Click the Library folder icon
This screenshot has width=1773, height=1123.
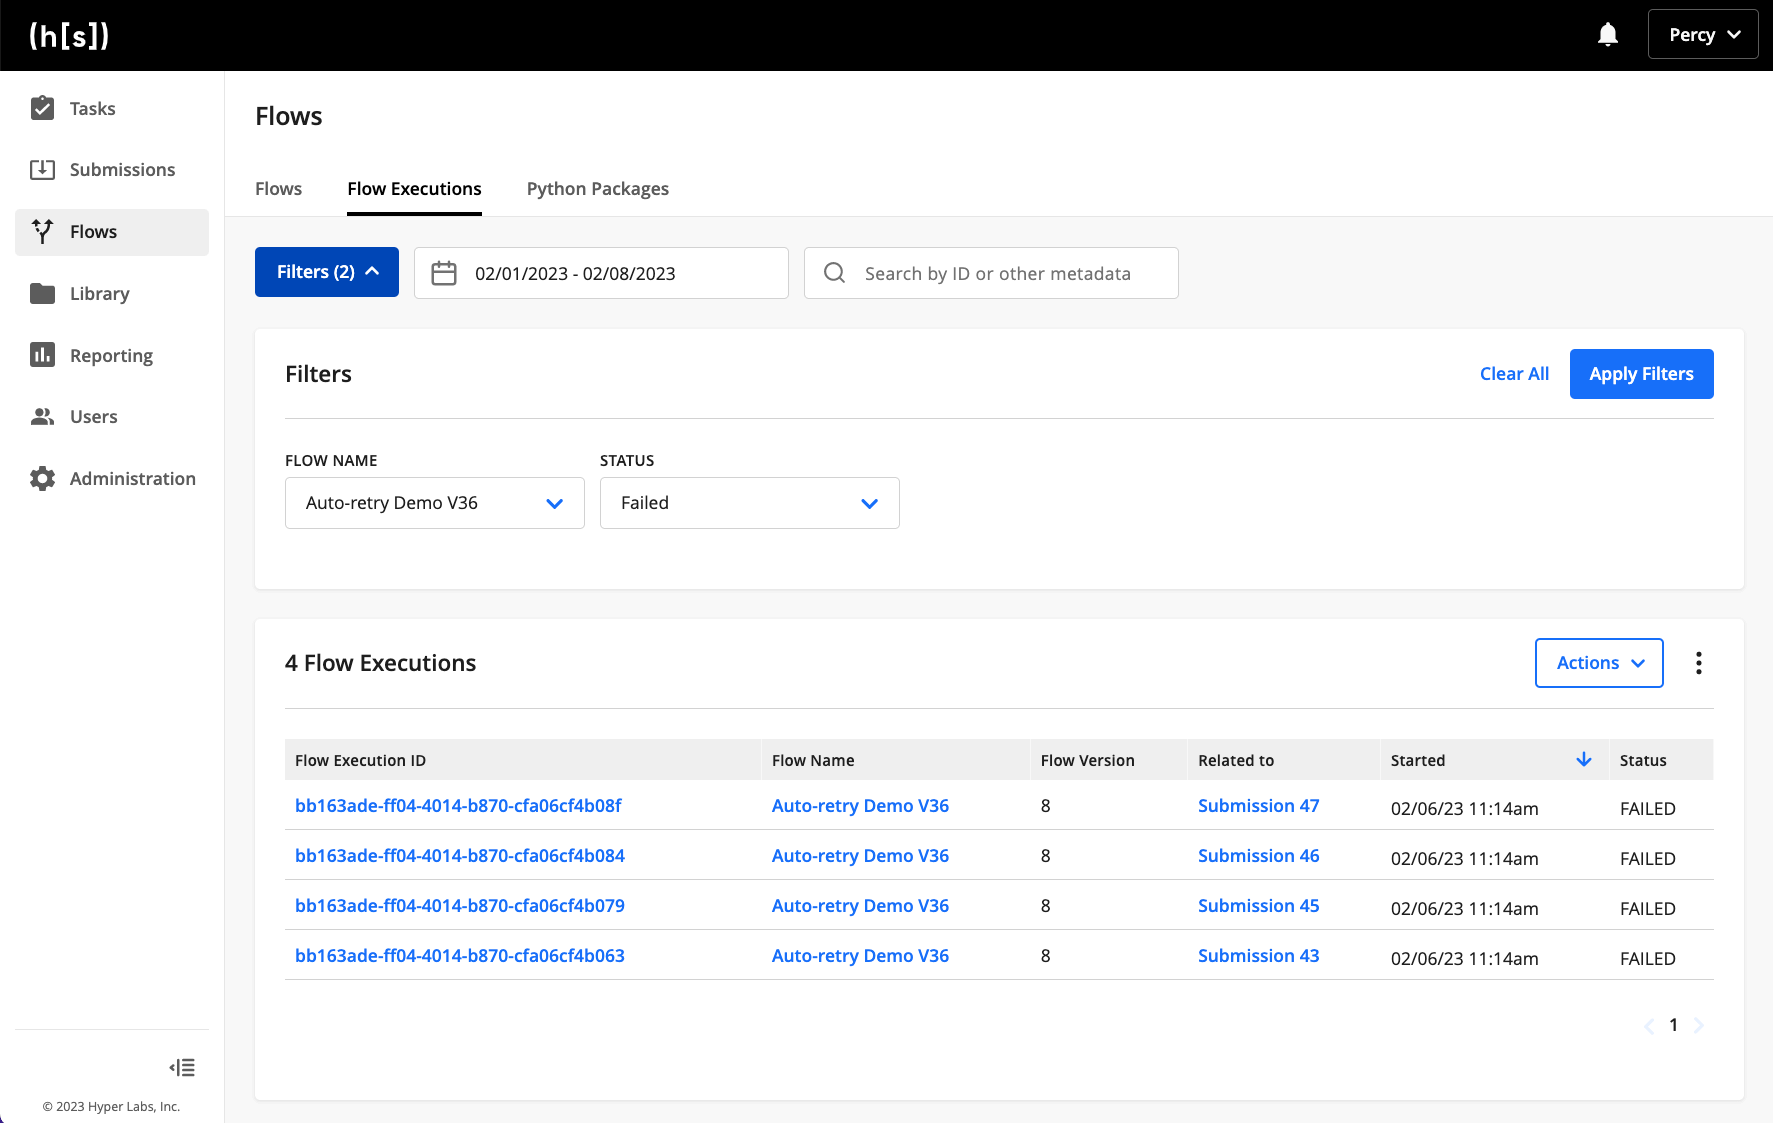pyautogui.click(x=43, y=294)
